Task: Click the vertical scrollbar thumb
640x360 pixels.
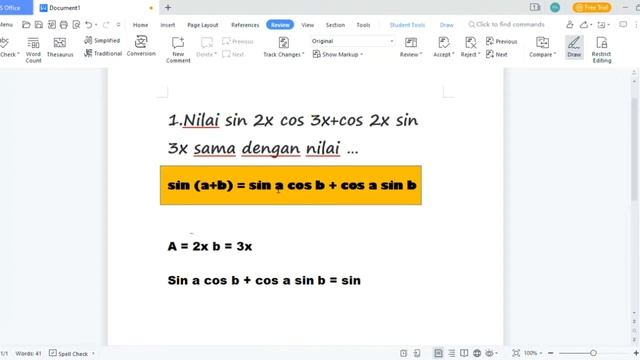Action: point(633,149)
